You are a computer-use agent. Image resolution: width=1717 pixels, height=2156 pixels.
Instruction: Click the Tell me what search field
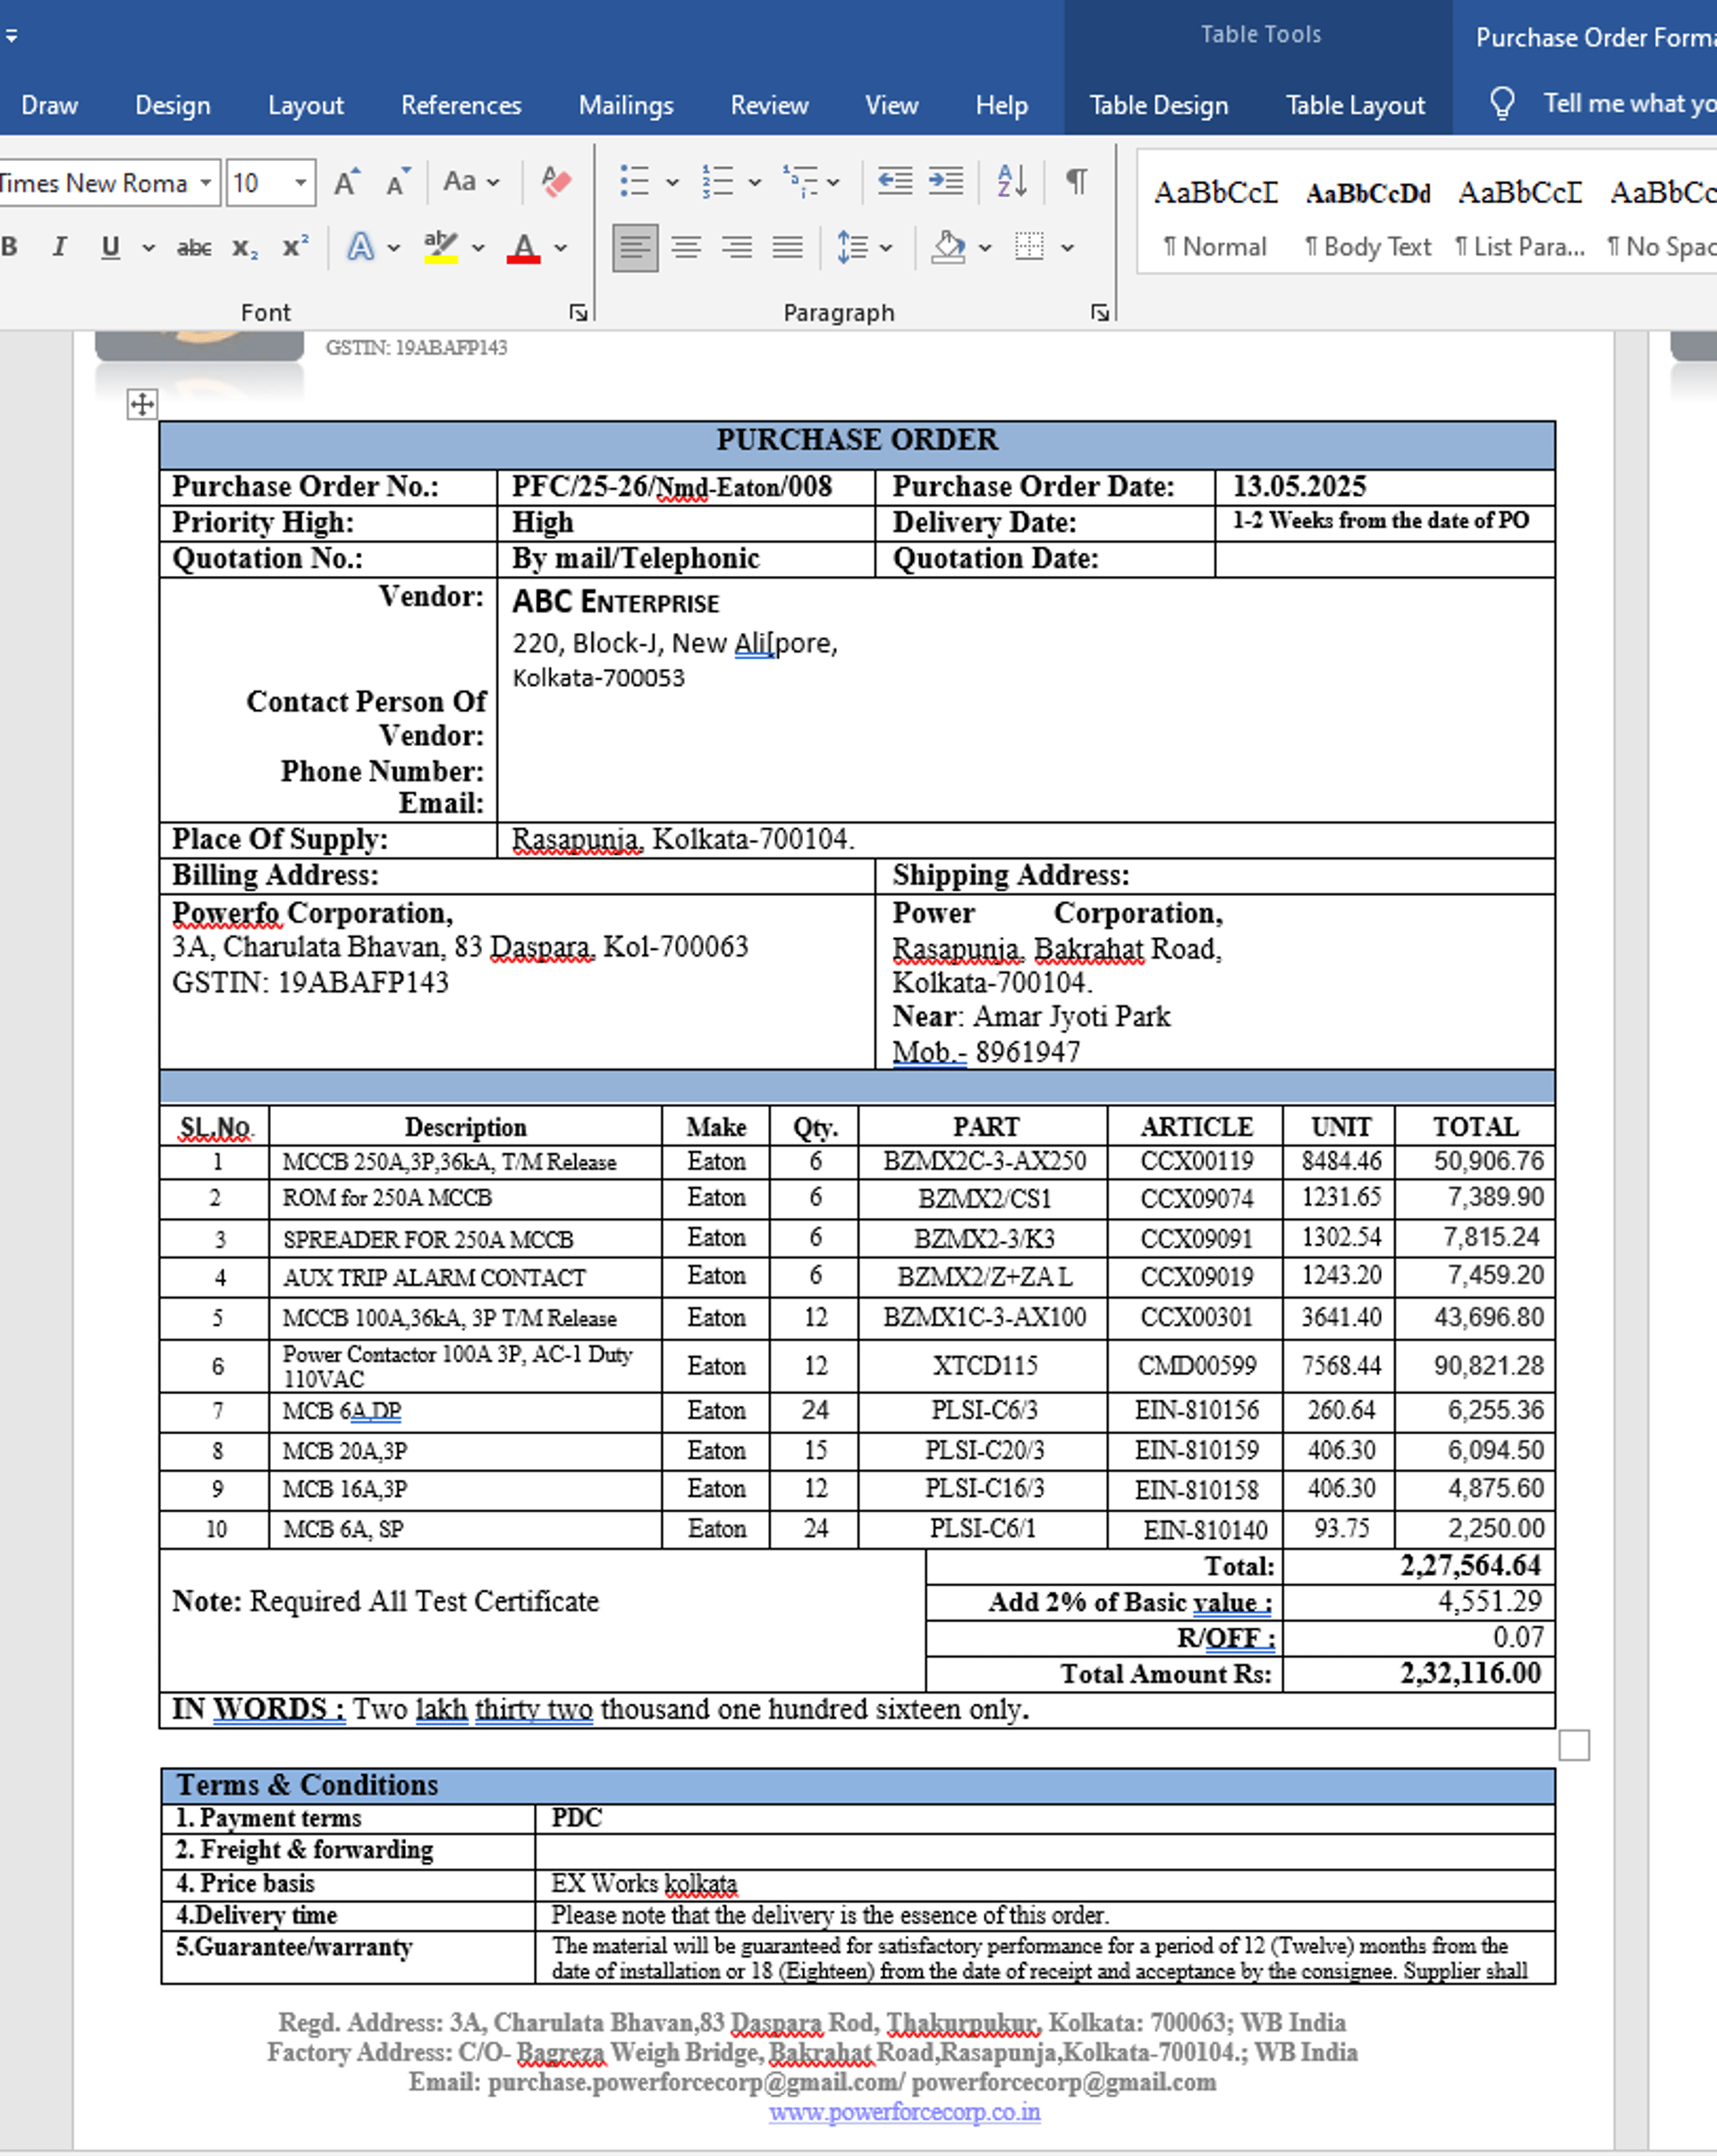[x=1628, y=103]
